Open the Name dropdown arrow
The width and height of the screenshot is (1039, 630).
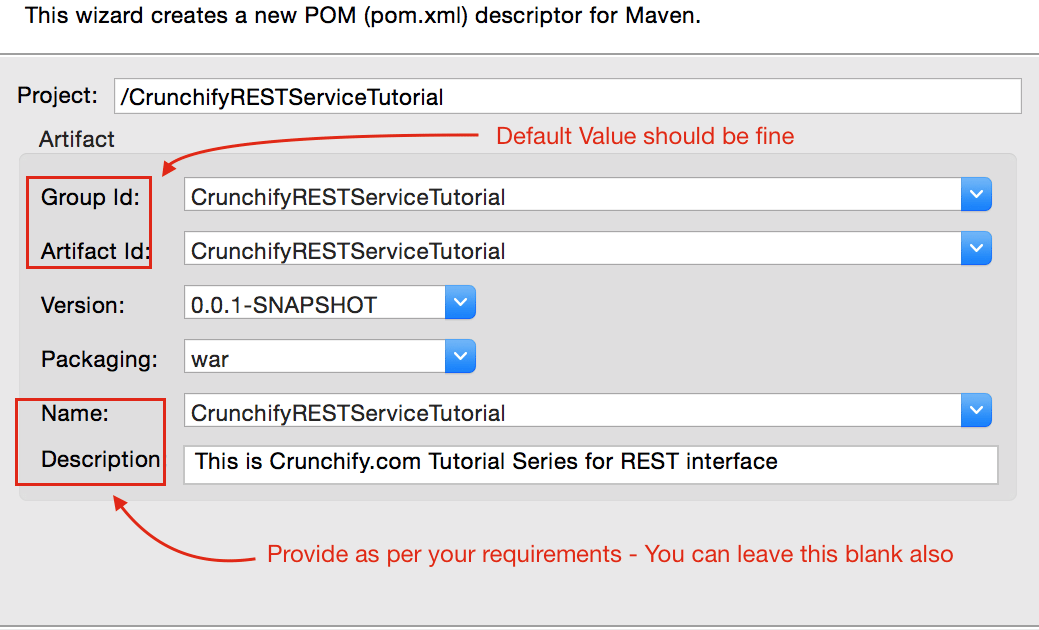(x=976, y=411)
